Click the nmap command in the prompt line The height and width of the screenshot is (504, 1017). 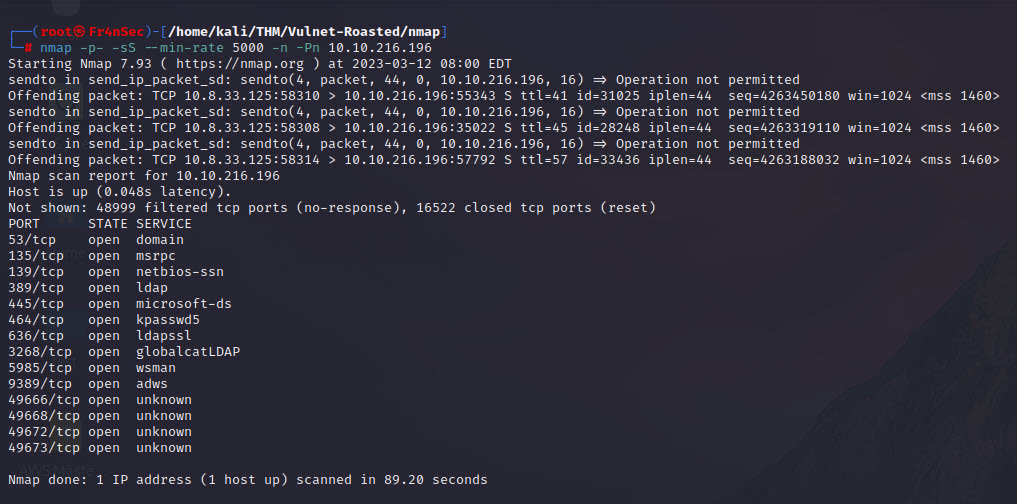[55, 48]
